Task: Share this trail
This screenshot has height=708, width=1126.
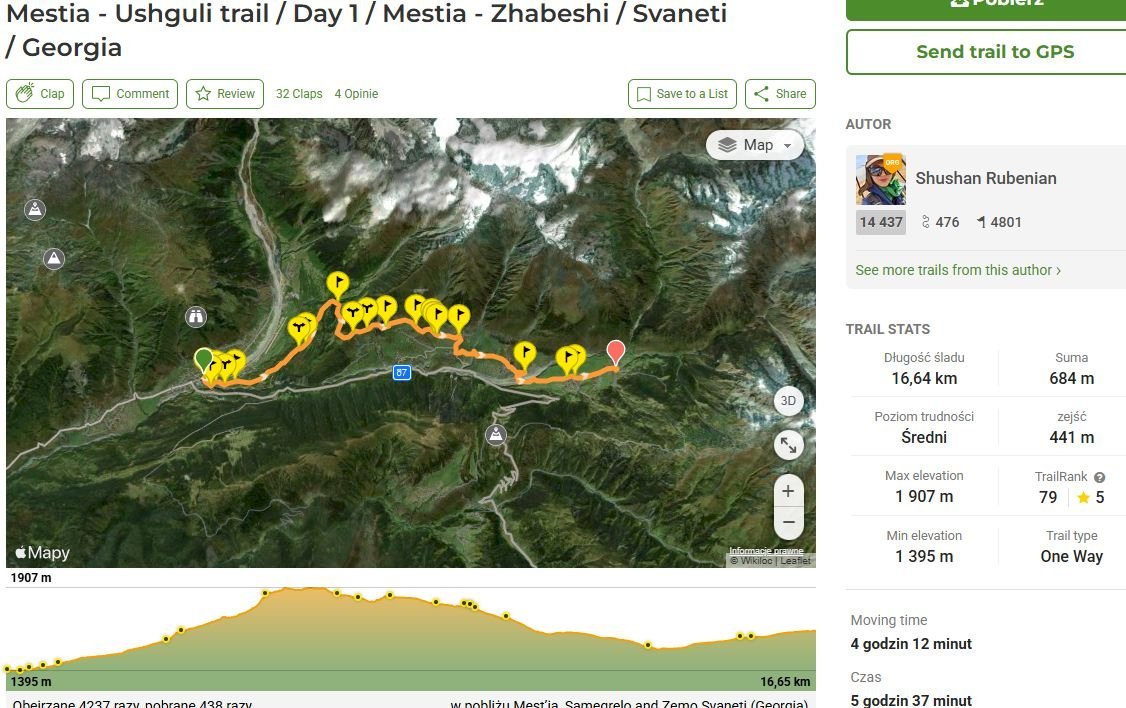Action: pos(780,94)
